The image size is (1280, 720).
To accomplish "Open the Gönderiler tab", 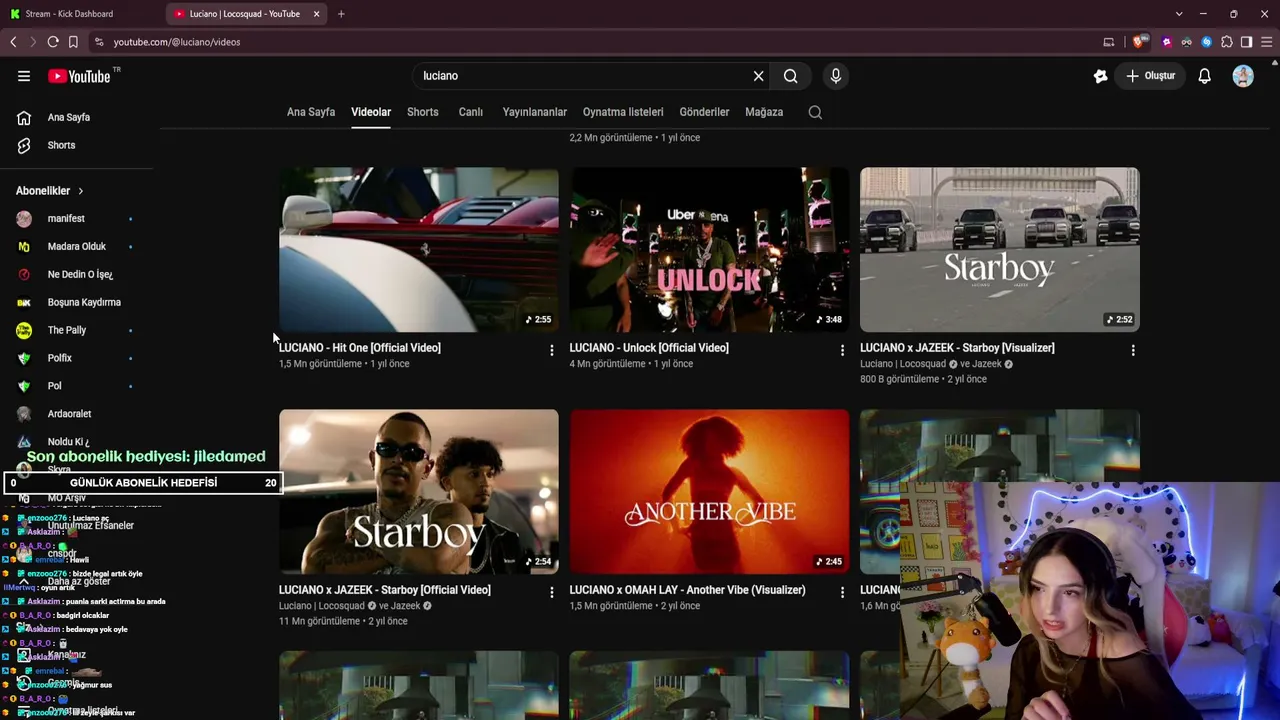I will [x=704, y=112].
